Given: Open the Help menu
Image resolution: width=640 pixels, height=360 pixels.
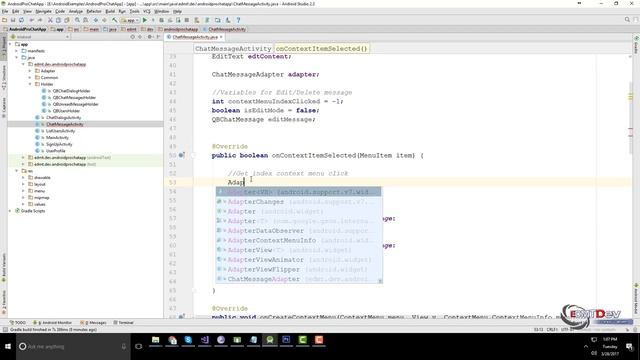Looking at the screenshot, I should 178,11.
